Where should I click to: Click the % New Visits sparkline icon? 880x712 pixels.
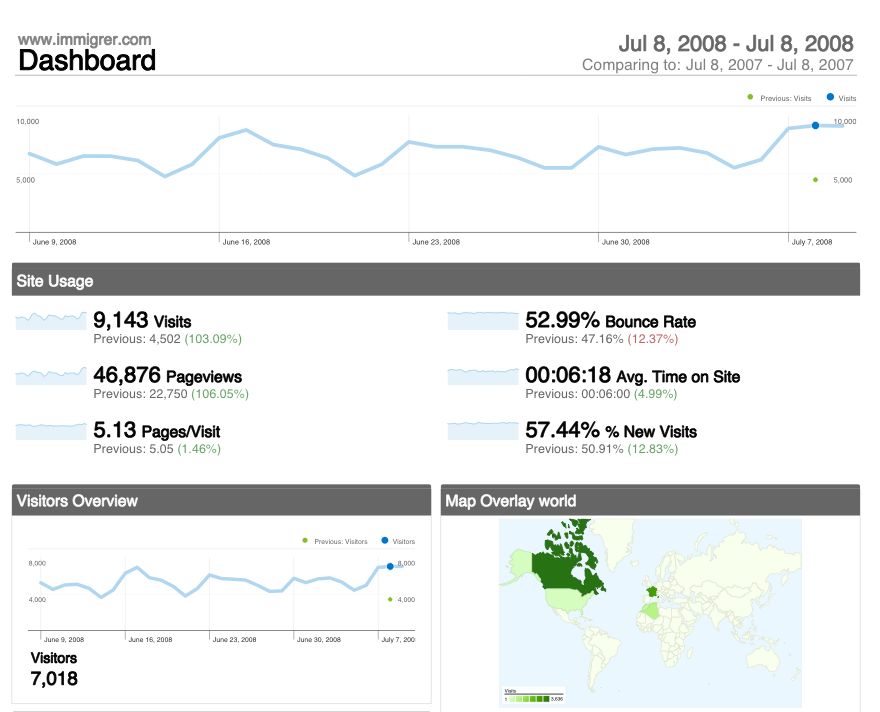point(482,431)
